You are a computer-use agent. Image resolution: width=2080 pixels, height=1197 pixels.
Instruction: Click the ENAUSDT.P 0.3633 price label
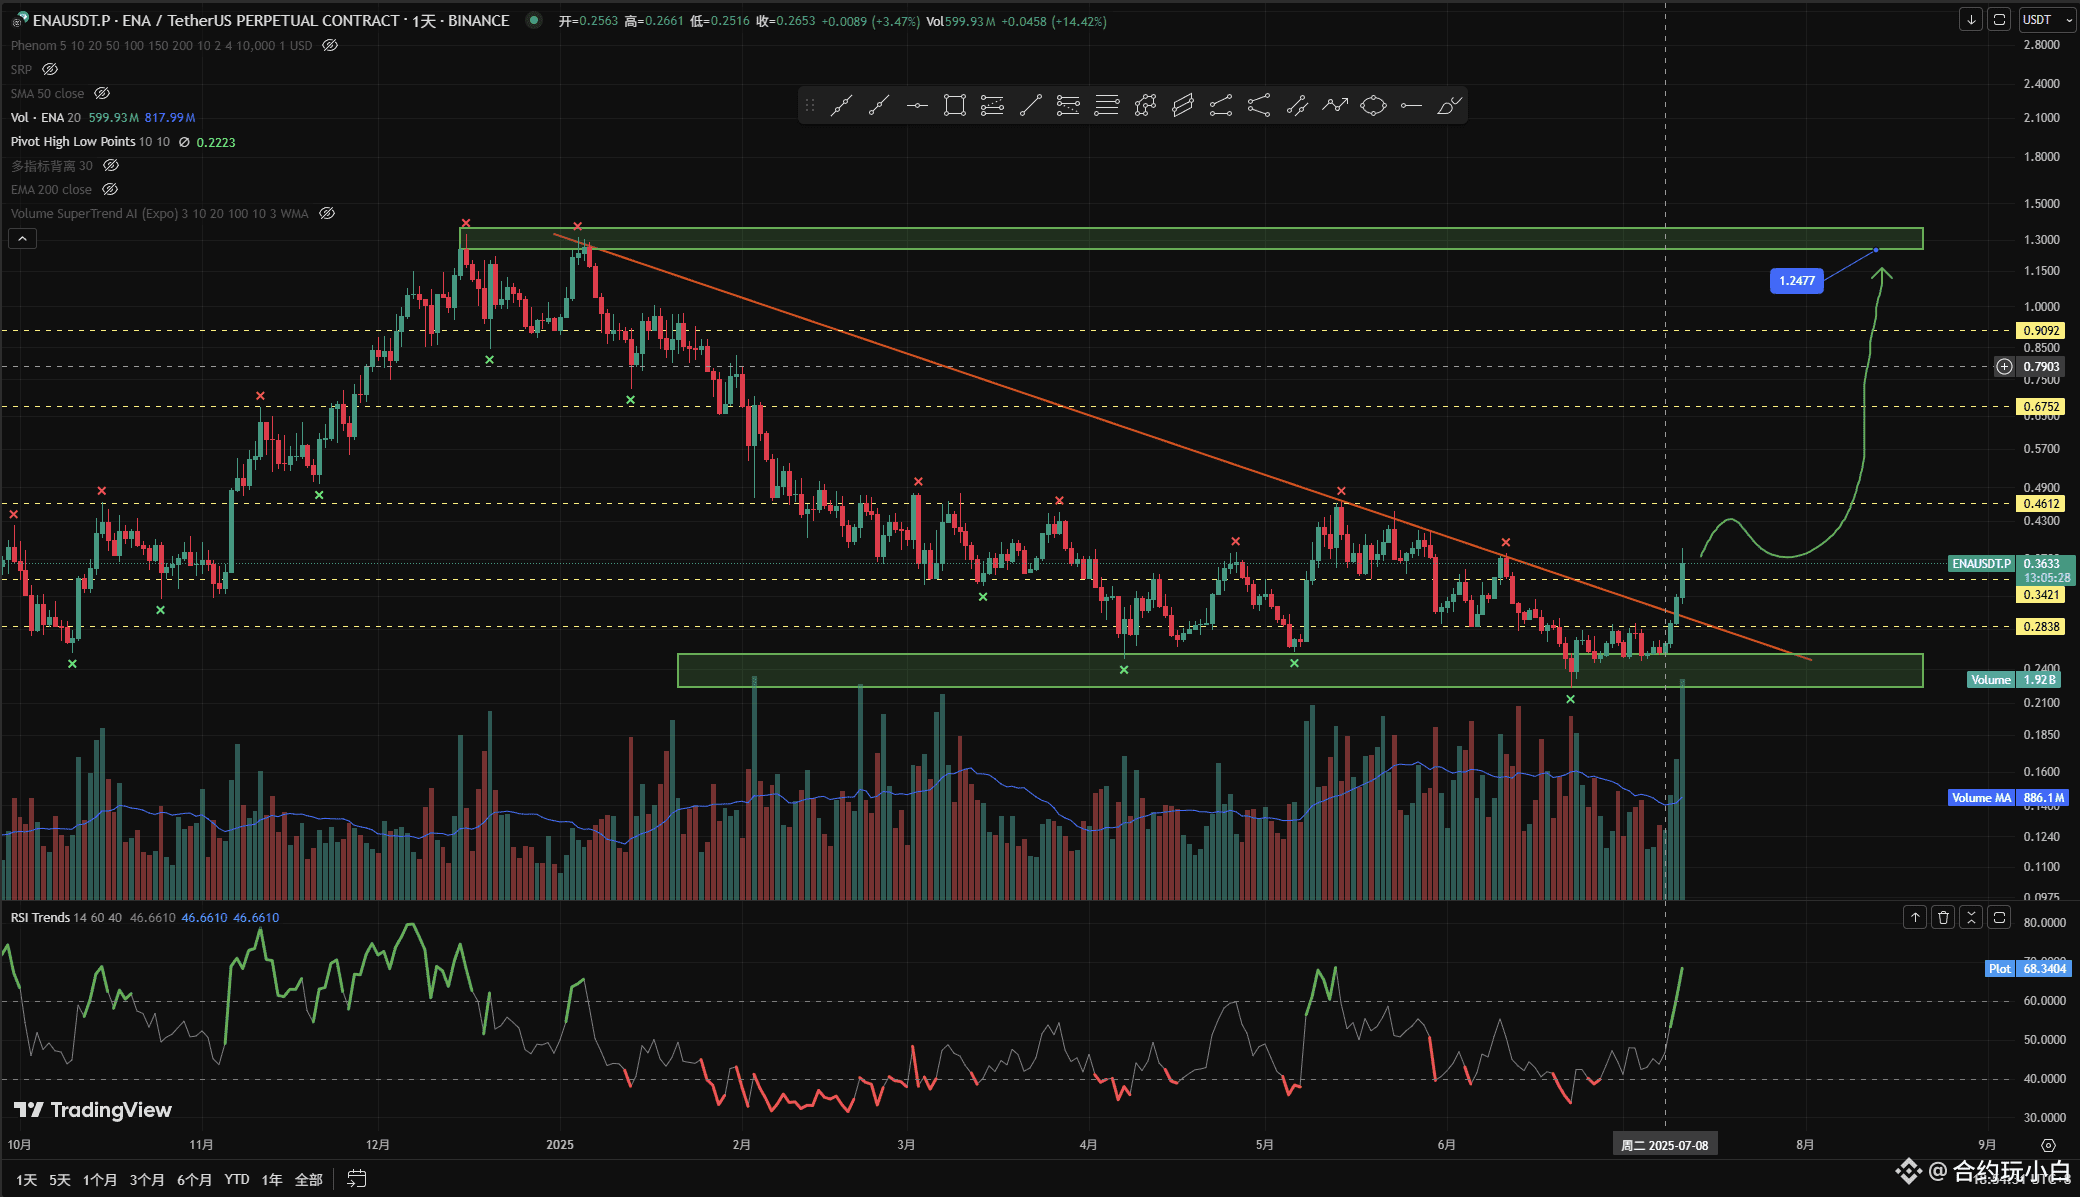click(x=2012, y=564)
